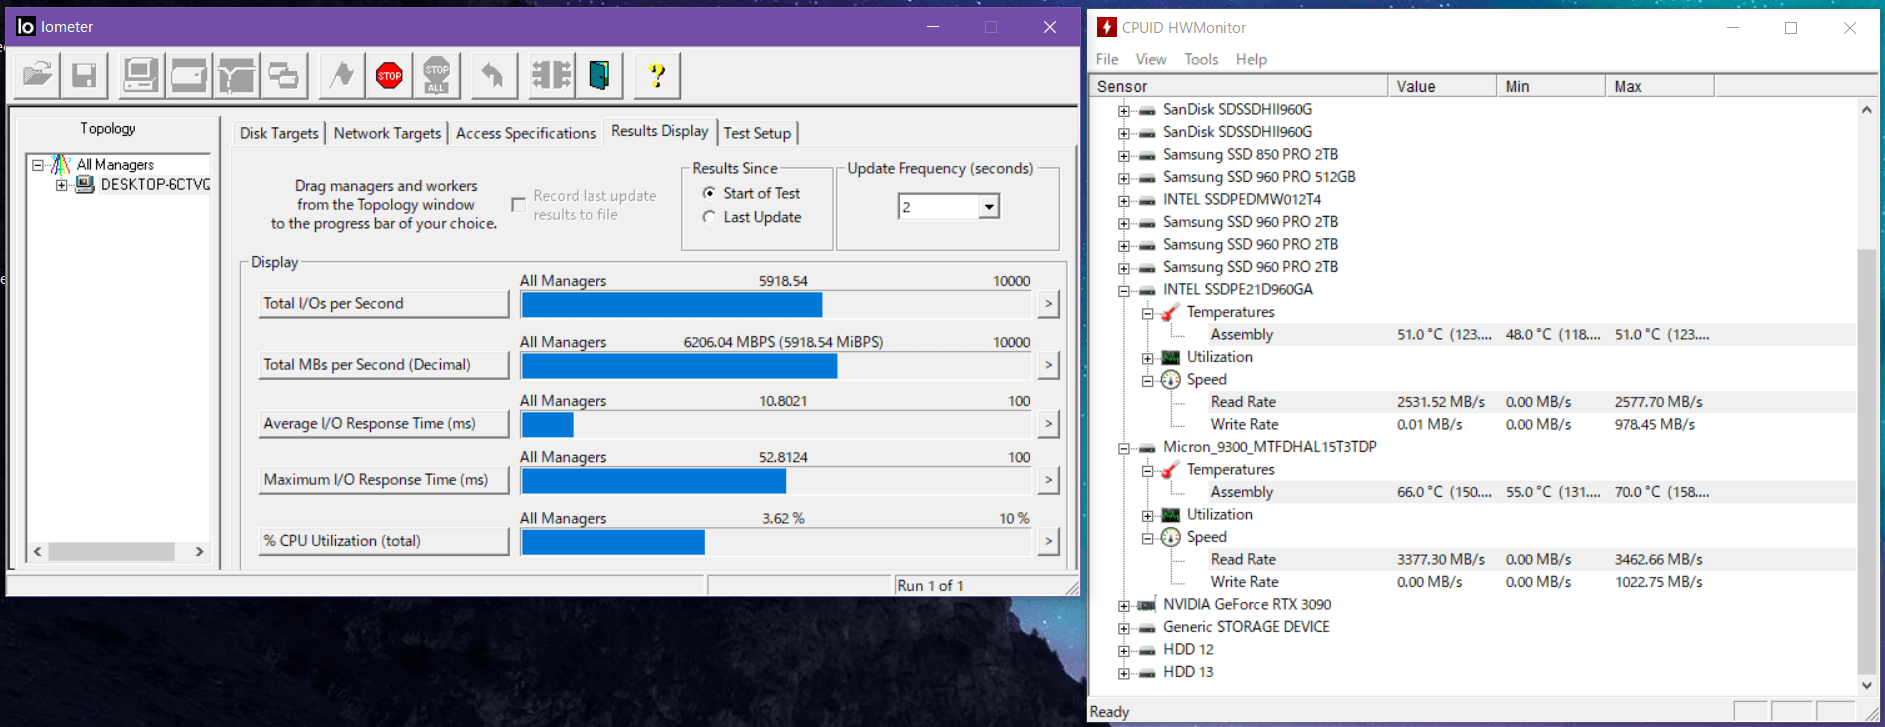
Task: Open the Test Setup tab
Action: pyautogui.click(x=757, y=133)
